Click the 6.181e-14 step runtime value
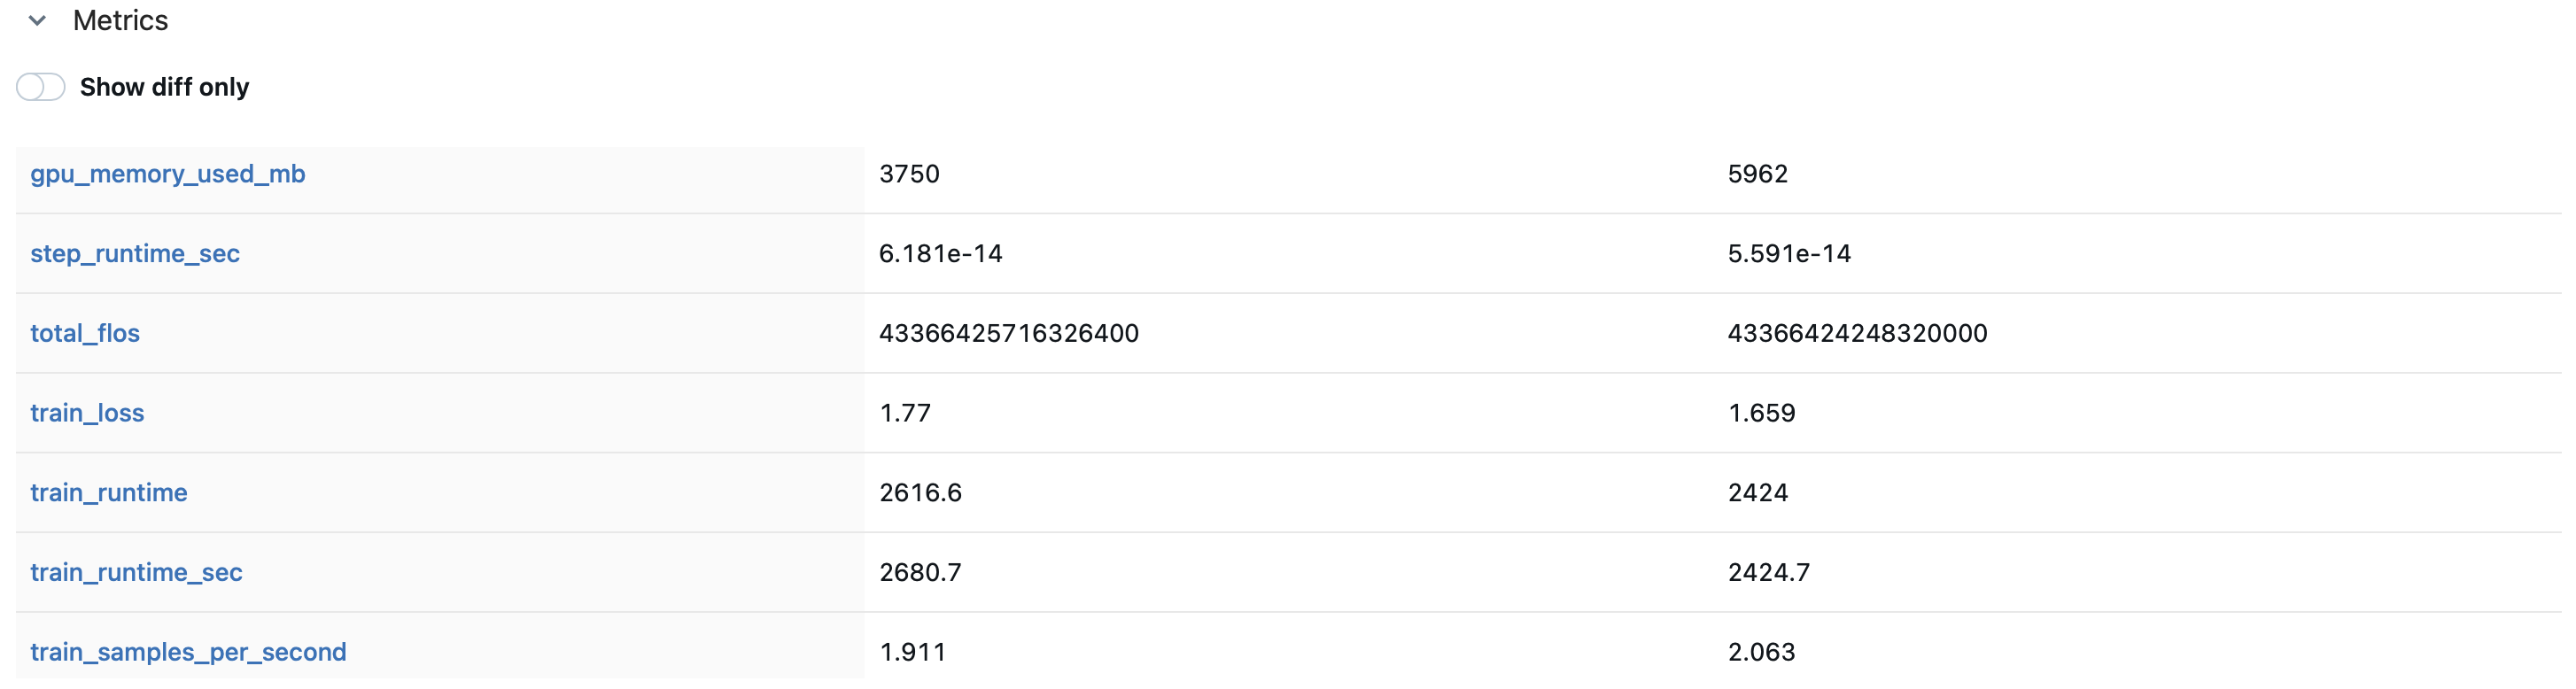 [941, 254]
